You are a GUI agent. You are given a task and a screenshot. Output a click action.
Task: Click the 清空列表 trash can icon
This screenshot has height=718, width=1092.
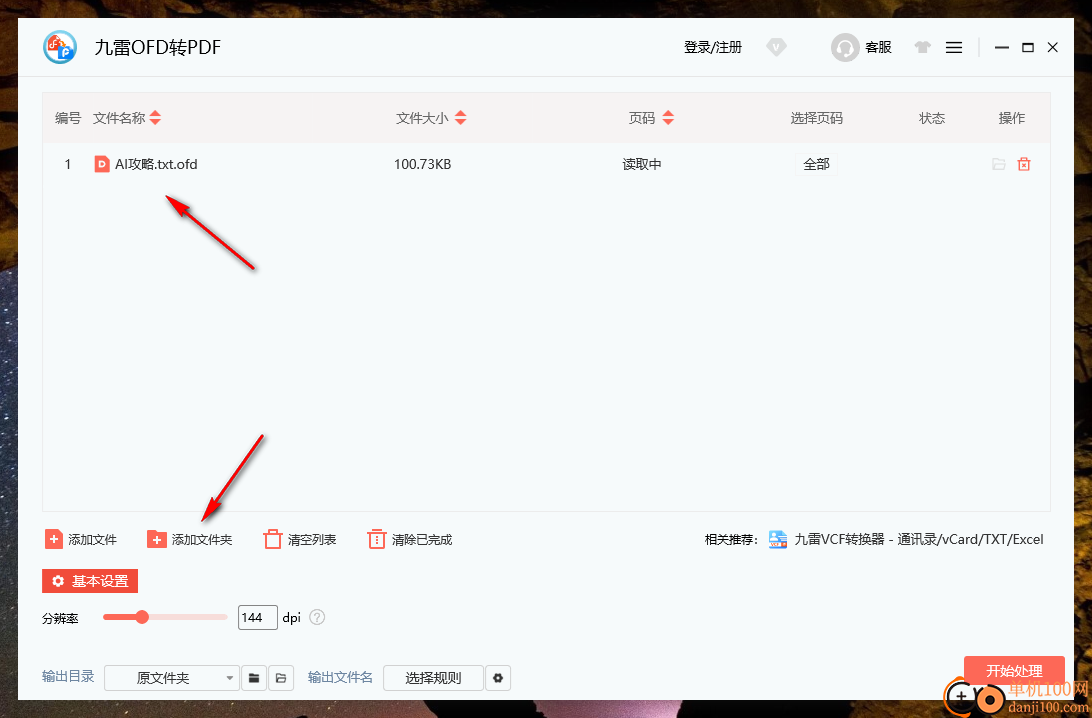pos(272,539)
